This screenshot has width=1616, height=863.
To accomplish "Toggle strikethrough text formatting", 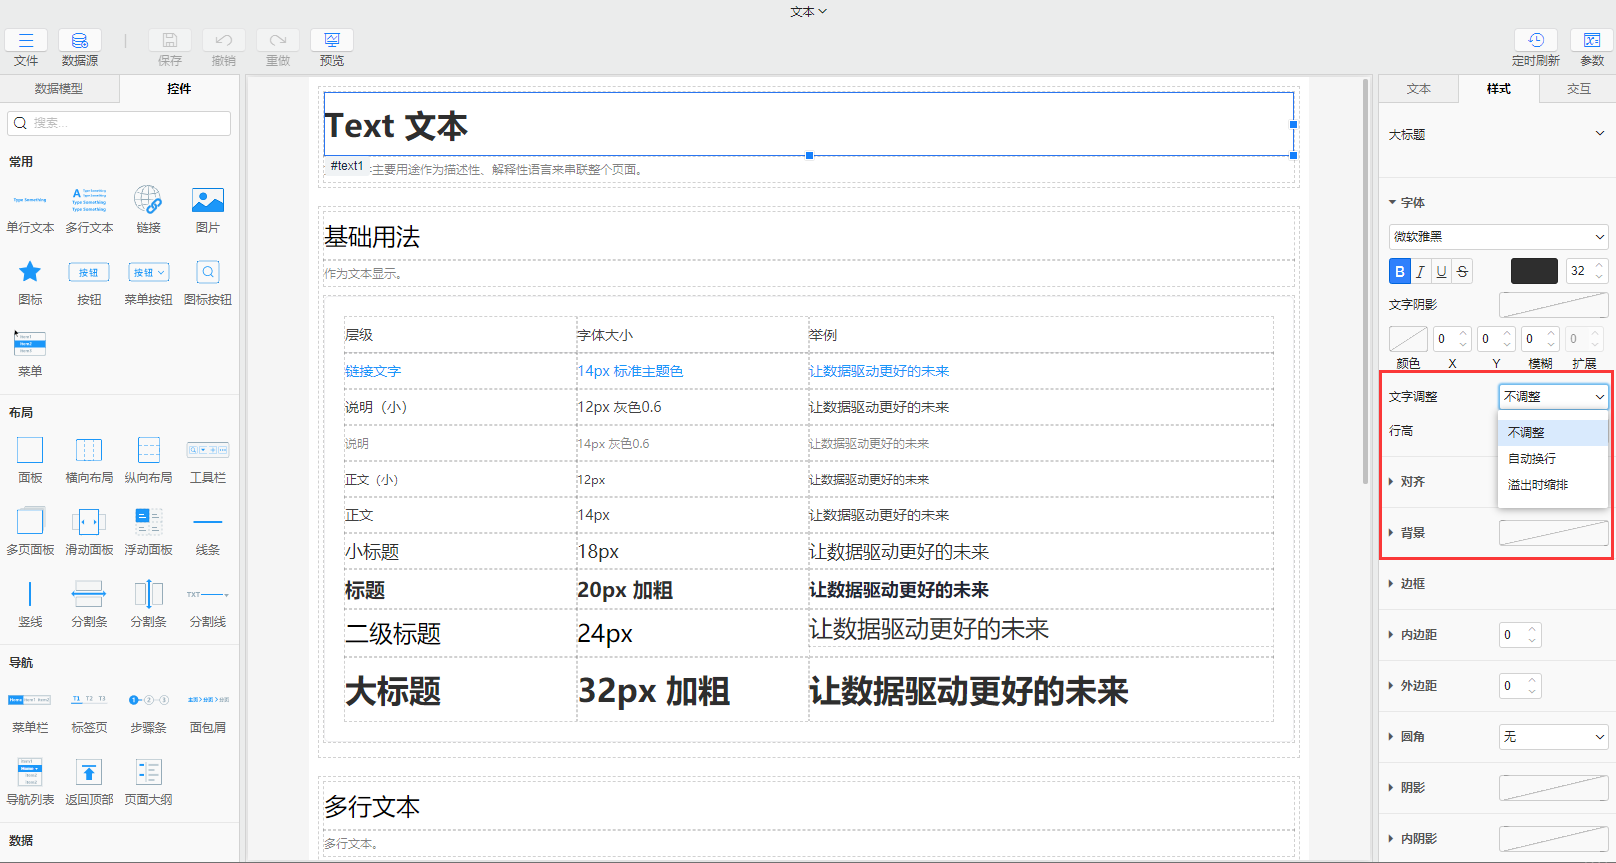I will tap(1462, 271).
